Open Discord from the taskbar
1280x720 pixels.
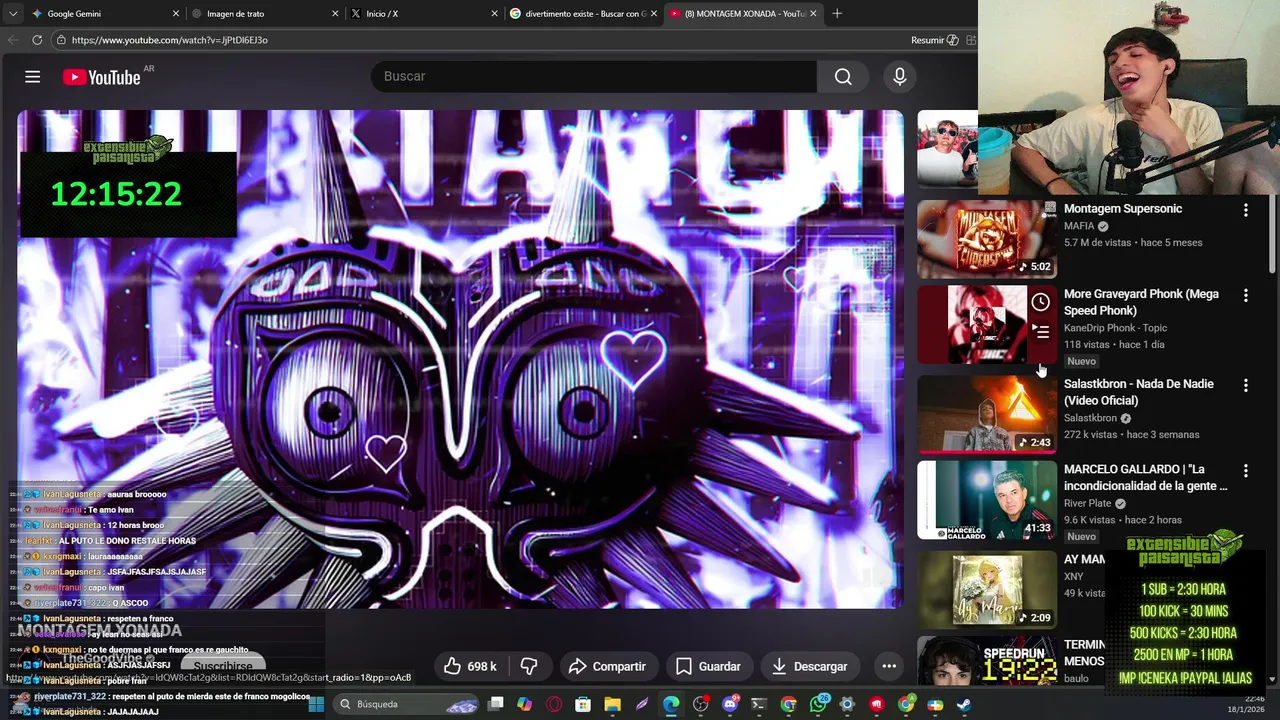point(730,704)
